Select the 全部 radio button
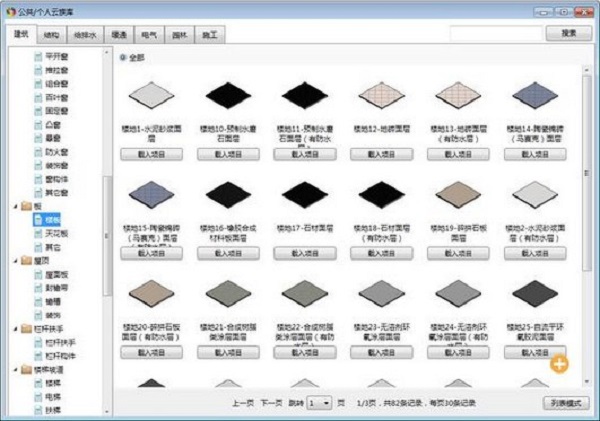This screenshot has width=600, height=421. 123,57
